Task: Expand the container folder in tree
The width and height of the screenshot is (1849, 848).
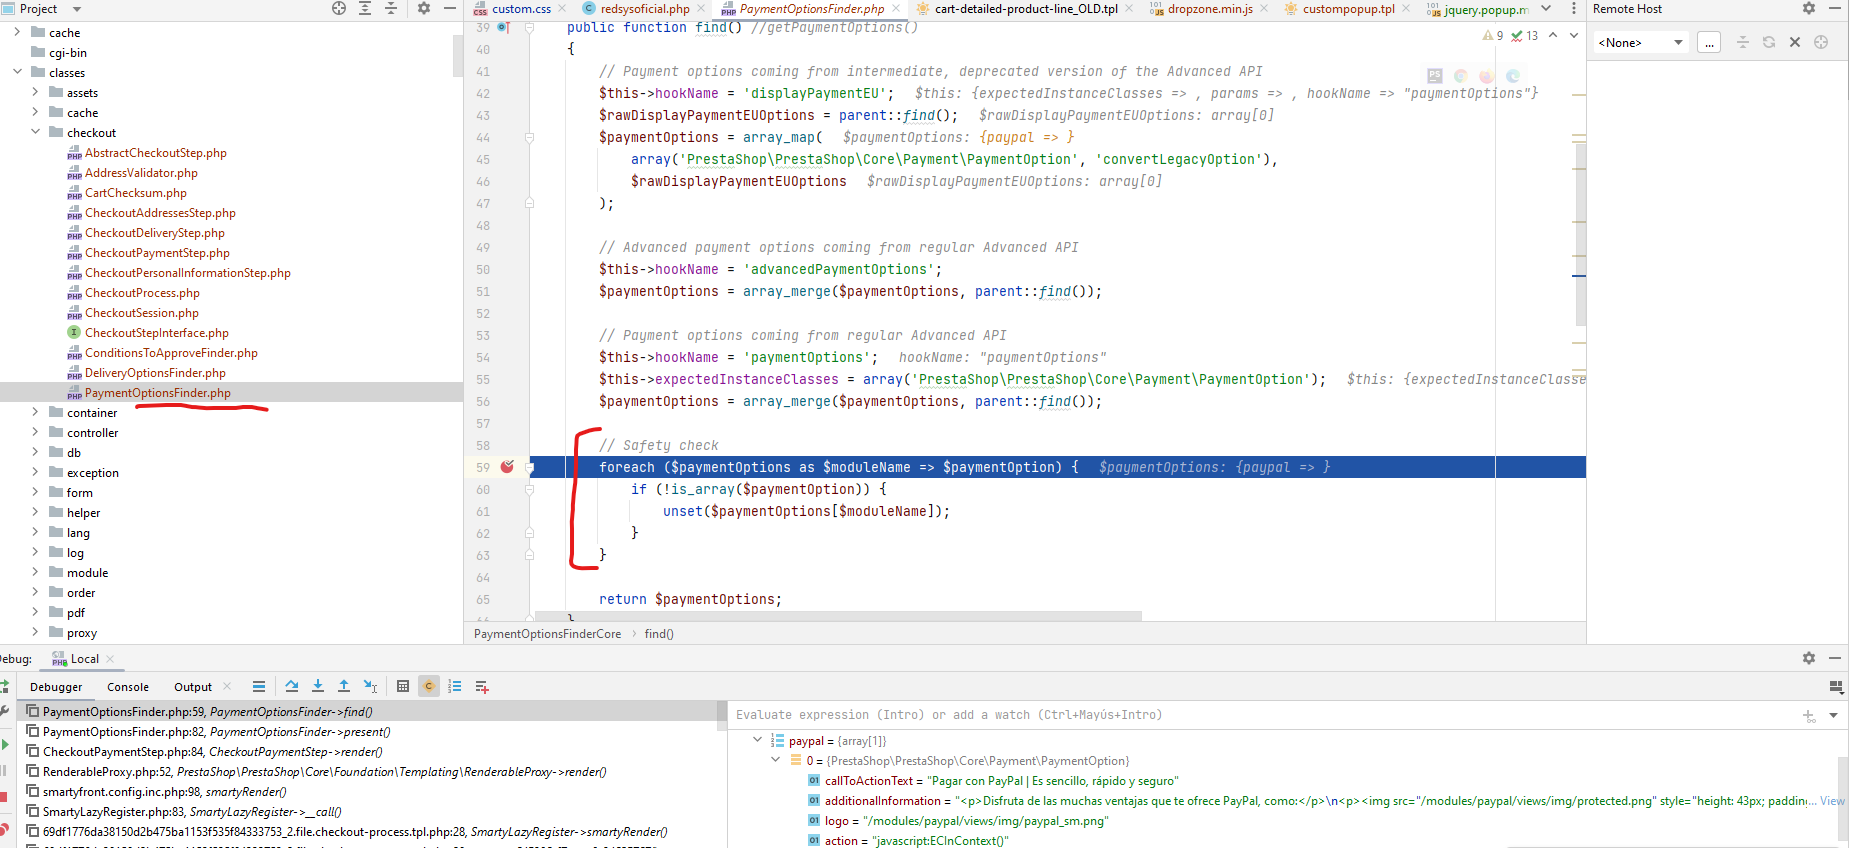Action: 35,412
